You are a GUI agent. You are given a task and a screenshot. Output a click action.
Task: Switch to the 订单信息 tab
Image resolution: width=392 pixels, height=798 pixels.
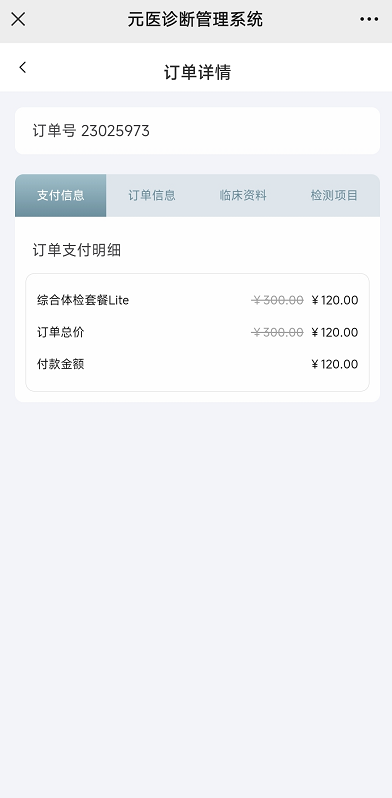pos(152,195)
